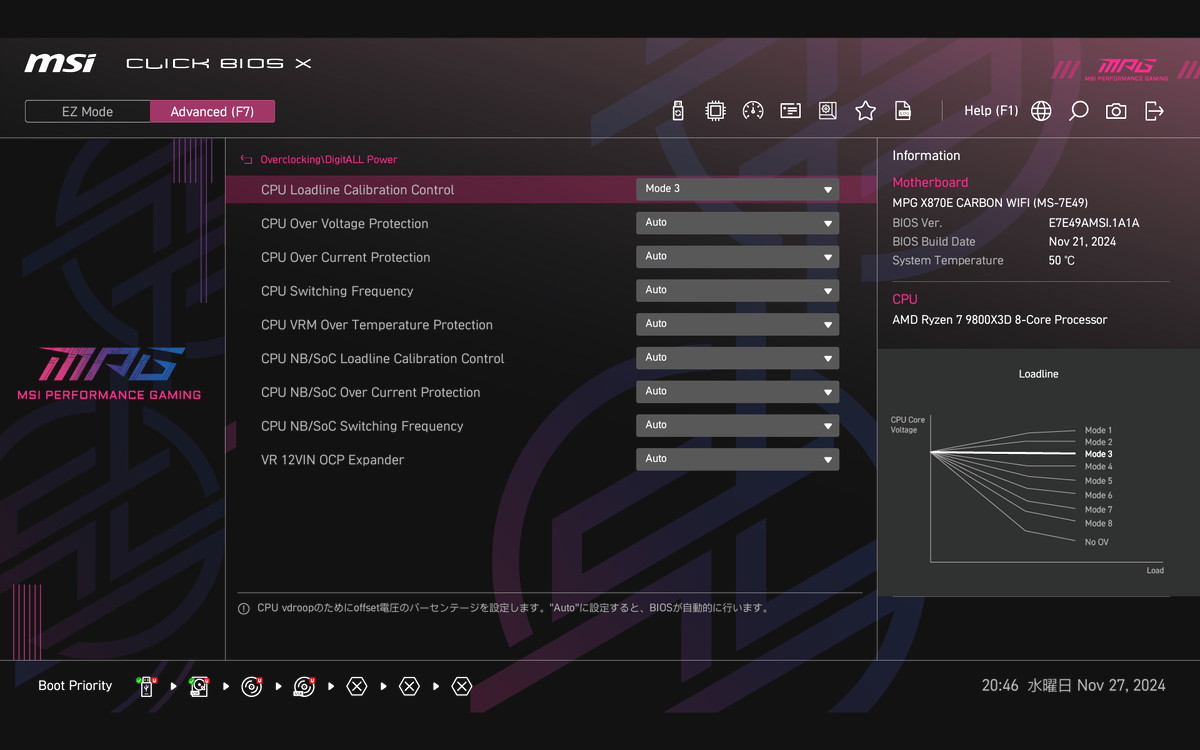Select CPU NB/SoC Over Current Protection label

[371, 392]
